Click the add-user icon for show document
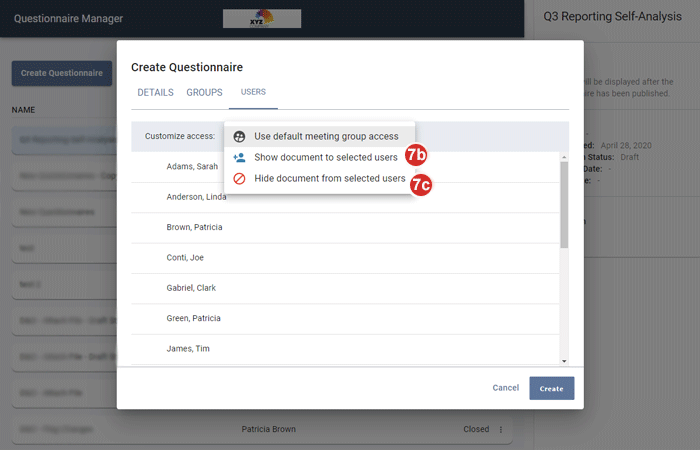The image size is (700, 450). (x=239, y=158)
